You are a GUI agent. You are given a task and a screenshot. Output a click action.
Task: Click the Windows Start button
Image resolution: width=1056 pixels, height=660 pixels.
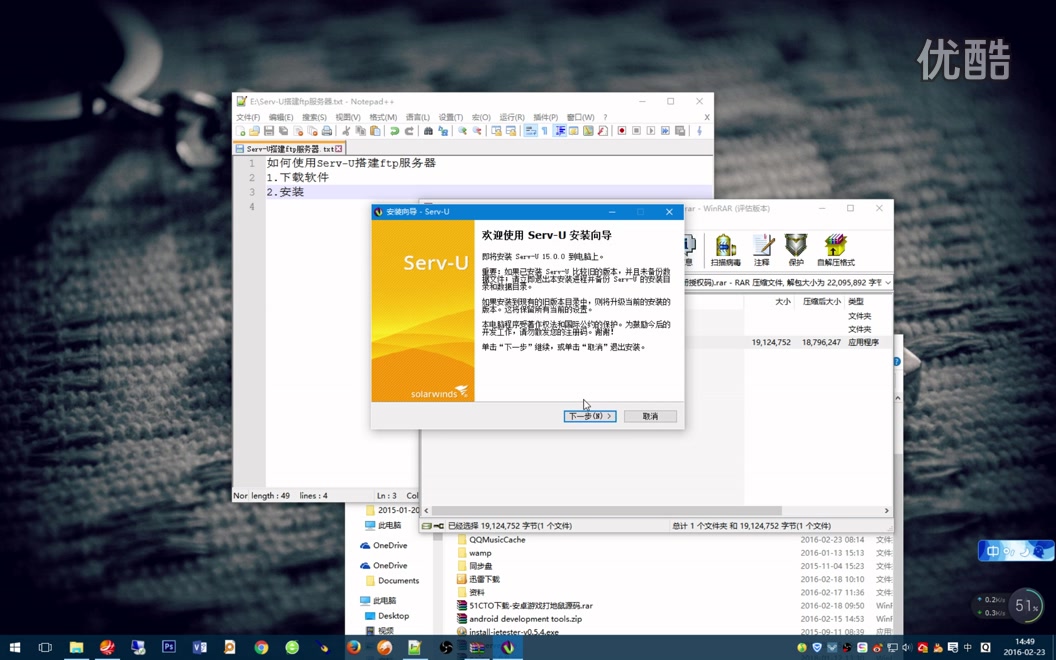click(14, 647)
